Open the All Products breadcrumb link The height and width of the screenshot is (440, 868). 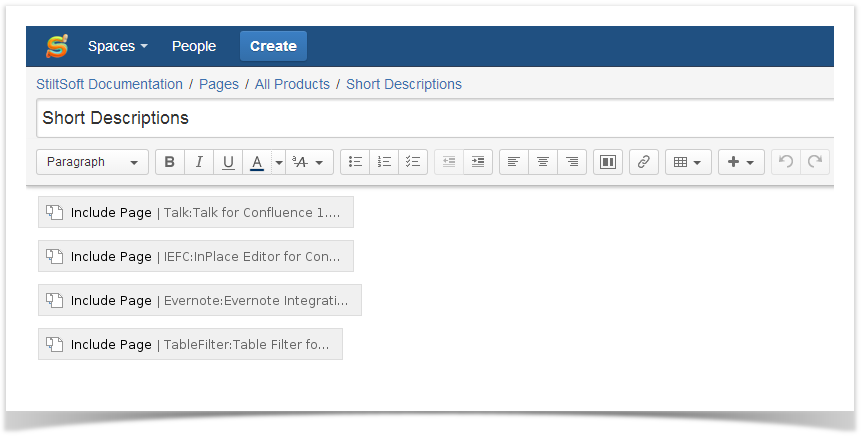pyautogui.click(x=292, y=84)
